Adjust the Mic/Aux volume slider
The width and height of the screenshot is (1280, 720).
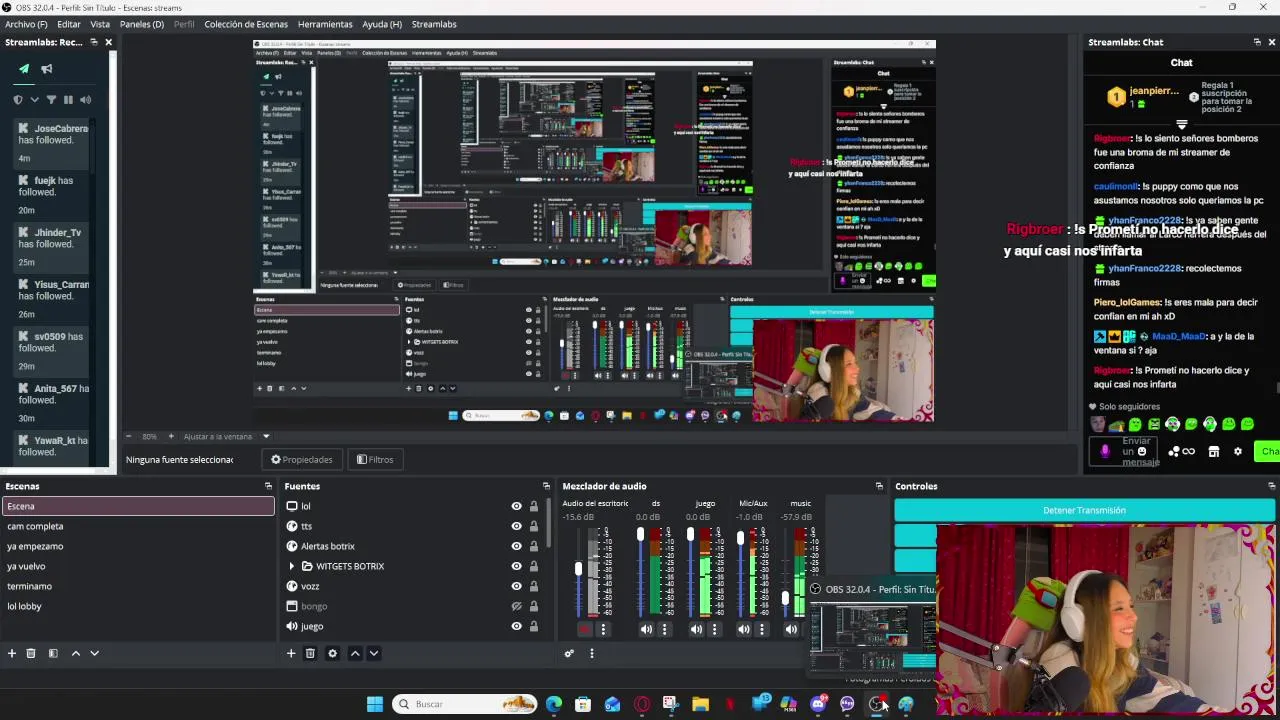pos(740,536)
